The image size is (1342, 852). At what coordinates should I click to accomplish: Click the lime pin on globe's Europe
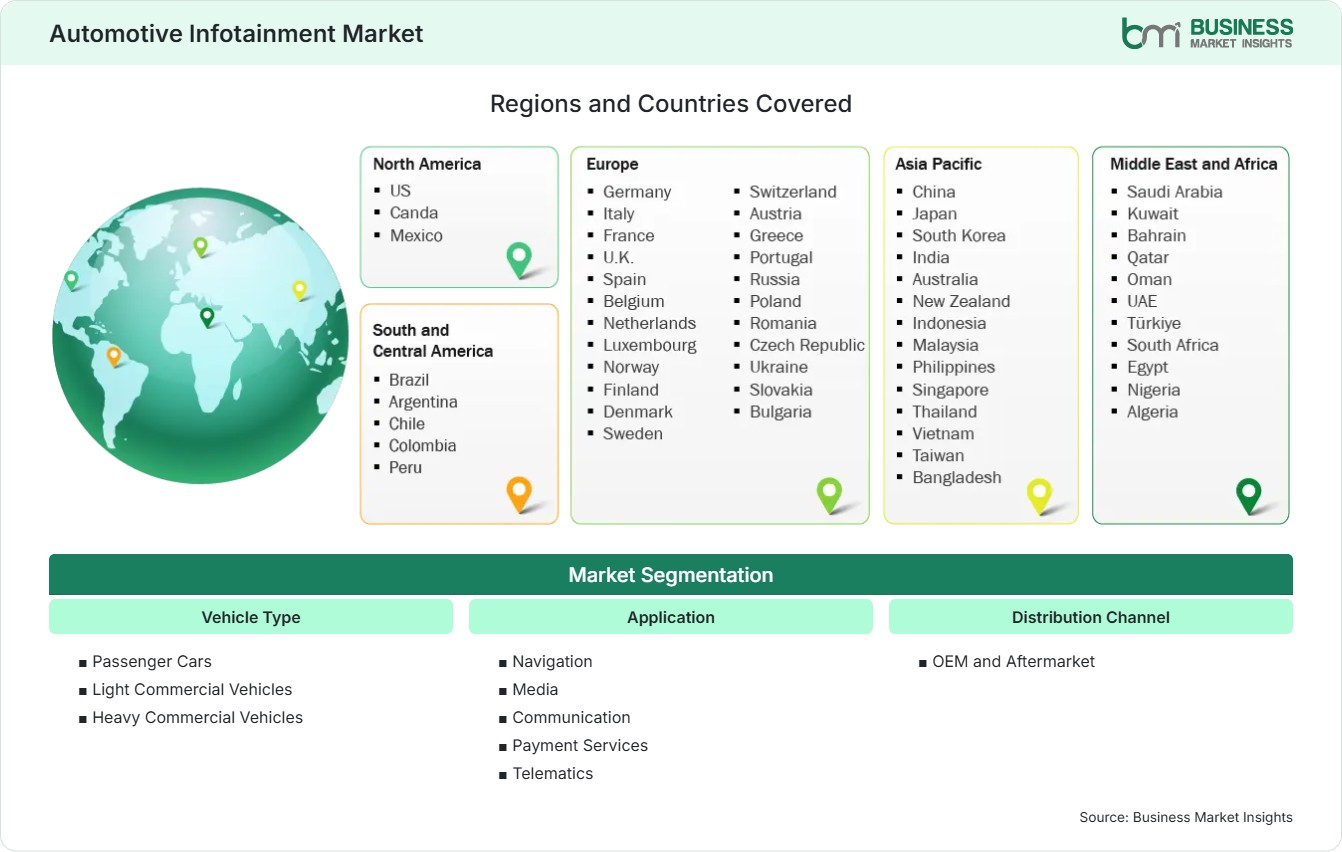pyautogui.click(x=200, y=246)
